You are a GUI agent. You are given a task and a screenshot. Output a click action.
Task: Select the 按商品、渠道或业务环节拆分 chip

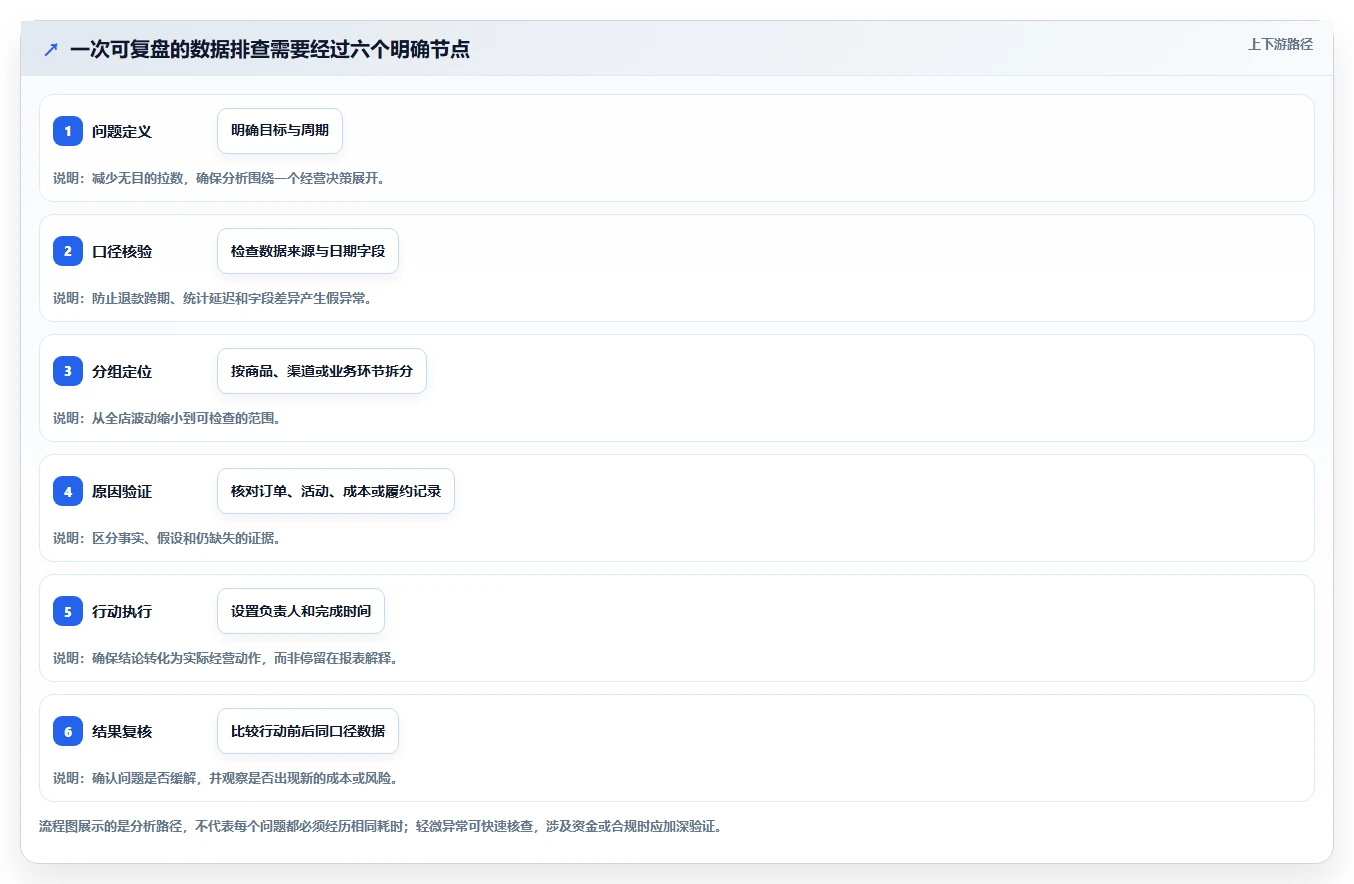[322, 371]
